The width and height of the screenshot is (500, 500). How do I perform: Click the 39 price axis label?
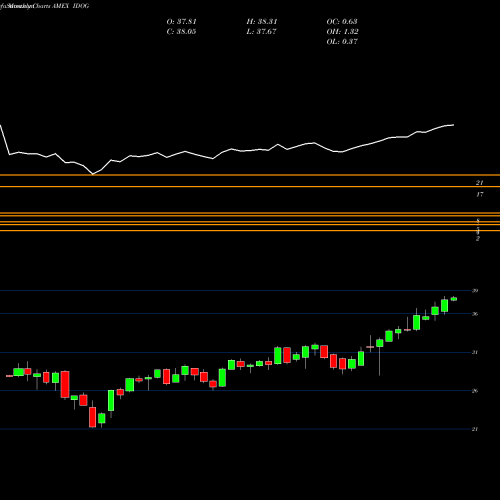(x=475, y=291)
